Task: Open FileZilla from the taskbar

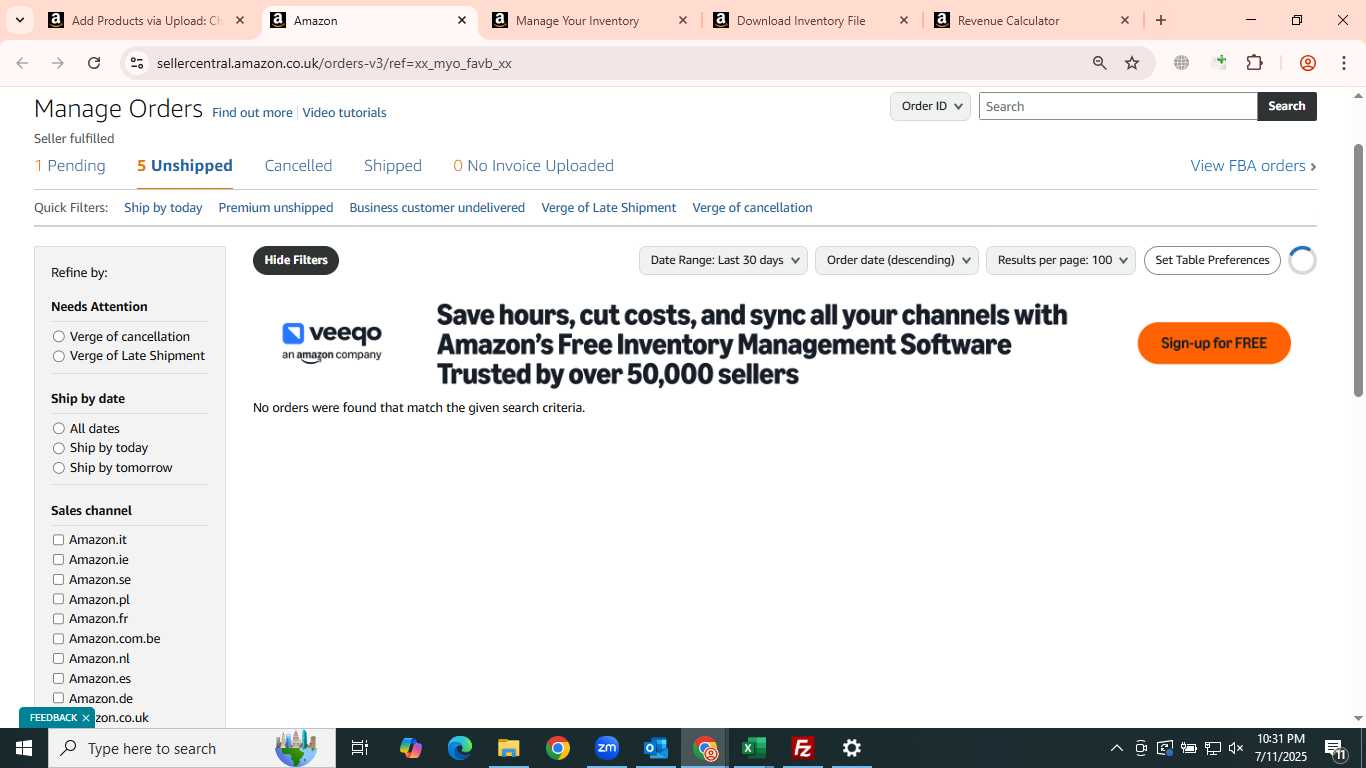Action: click(x=803, y=748)
